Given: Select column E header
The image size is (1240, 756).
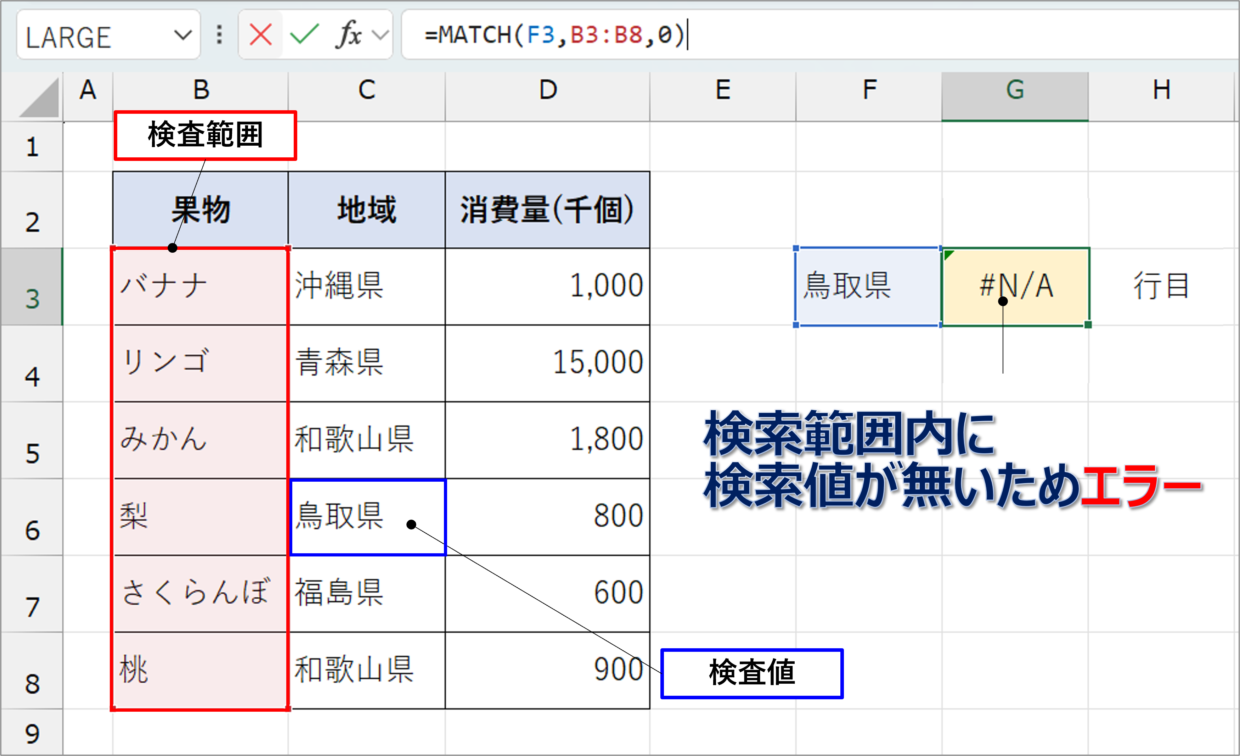Looking at the screenshot, I should (723, 91).
